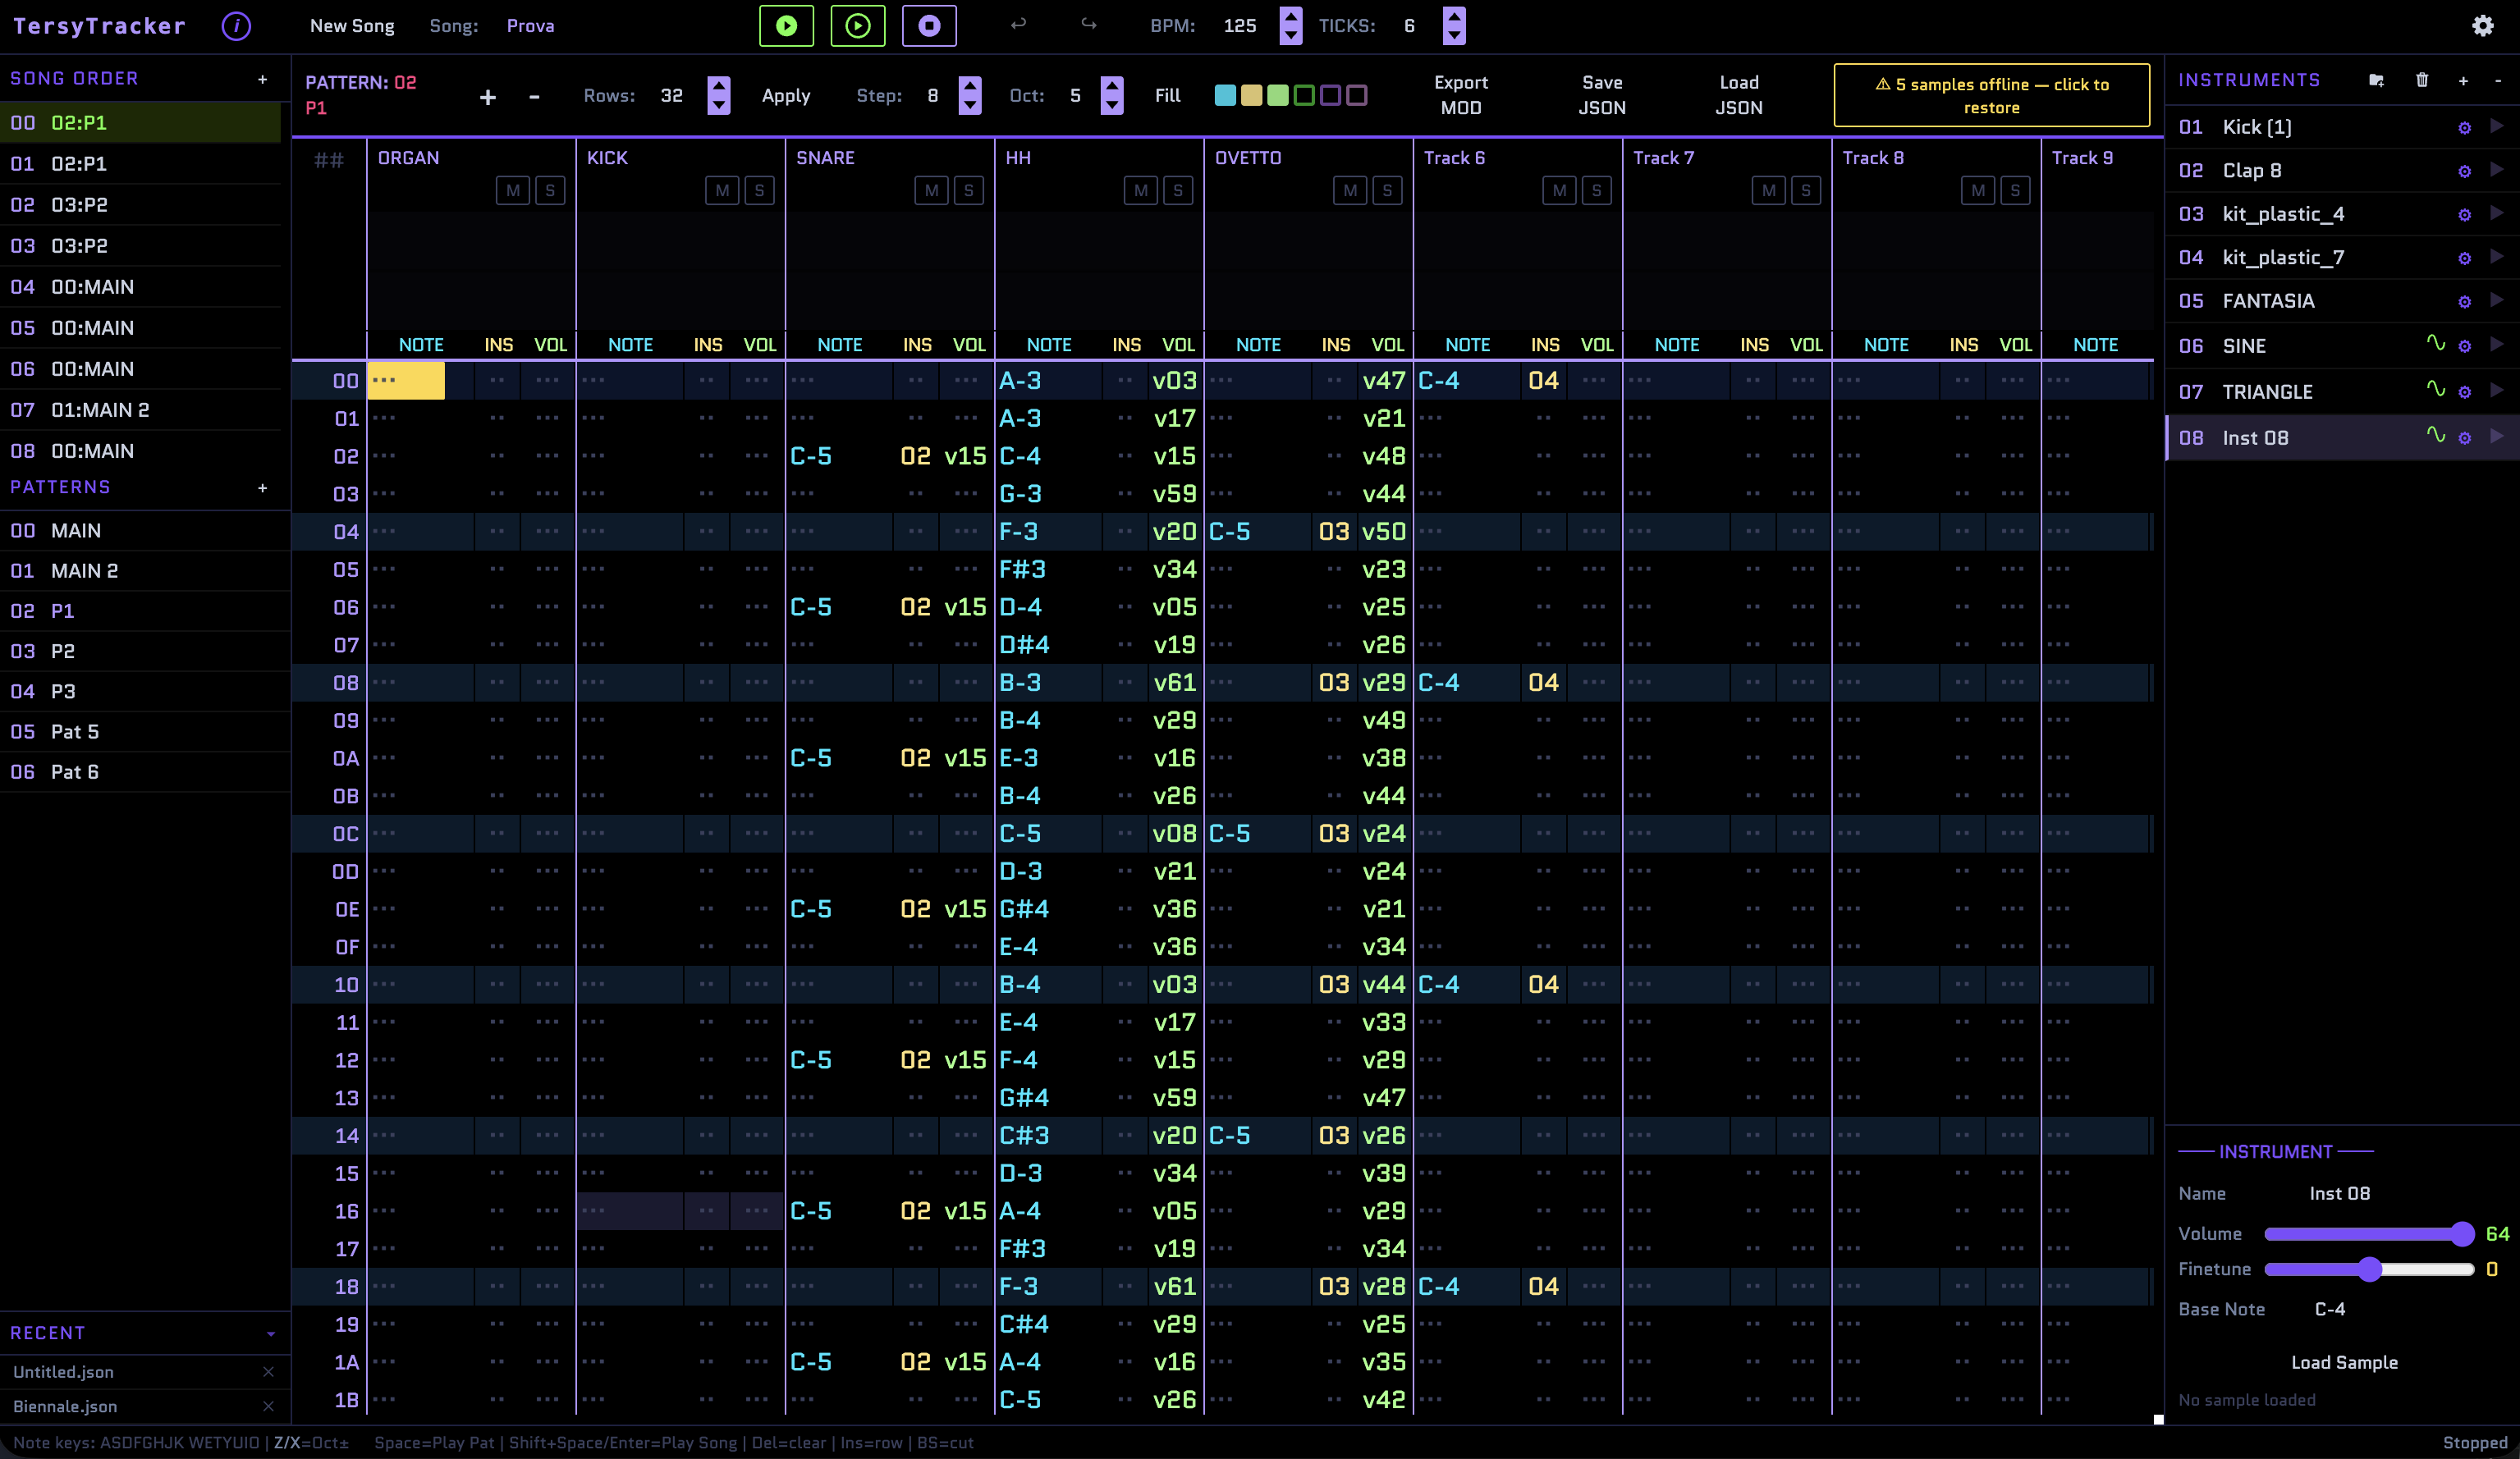The height and width of the screenshot is (1459, 2520).
Task: Select pattern 05 Pat 5
Action: click(x=145, y=732)
